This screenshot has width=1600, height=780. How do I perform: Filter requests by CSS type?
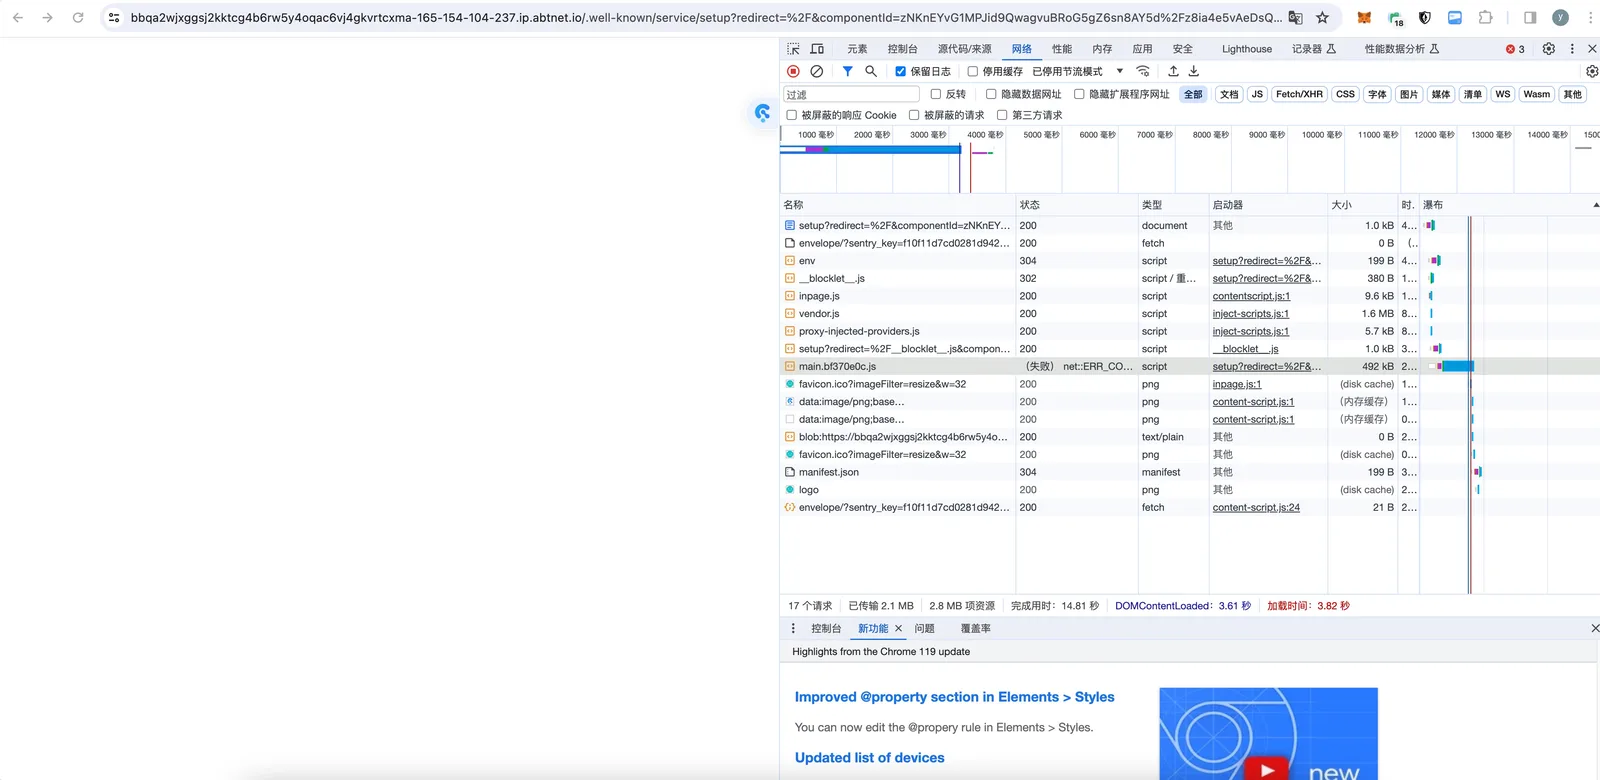(x=1346, y=94)
